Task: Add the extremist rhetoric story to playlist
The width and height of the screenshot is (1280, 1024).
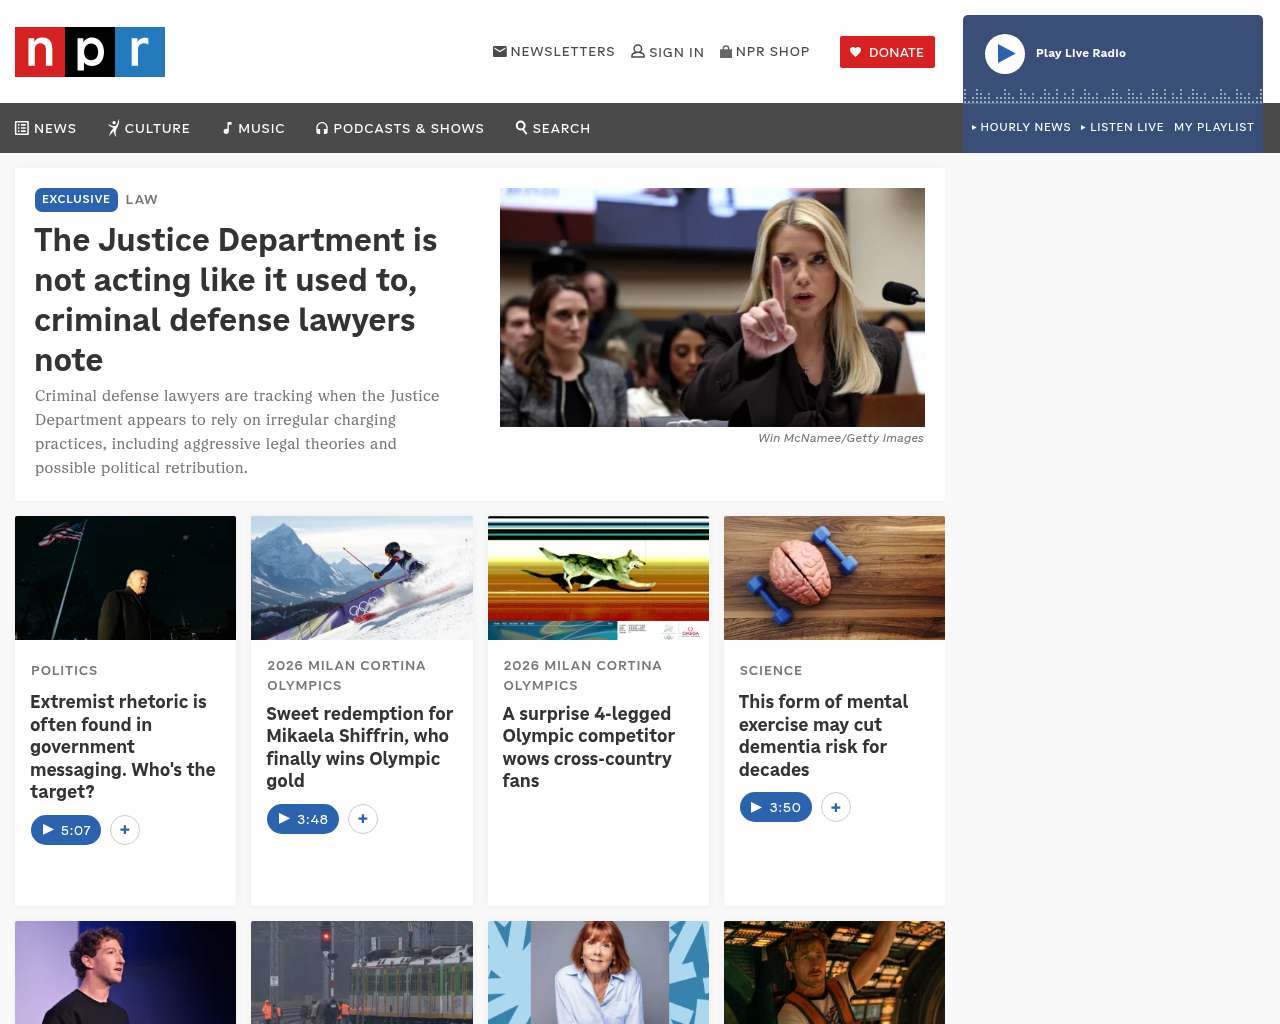Action: coord(125,830)
